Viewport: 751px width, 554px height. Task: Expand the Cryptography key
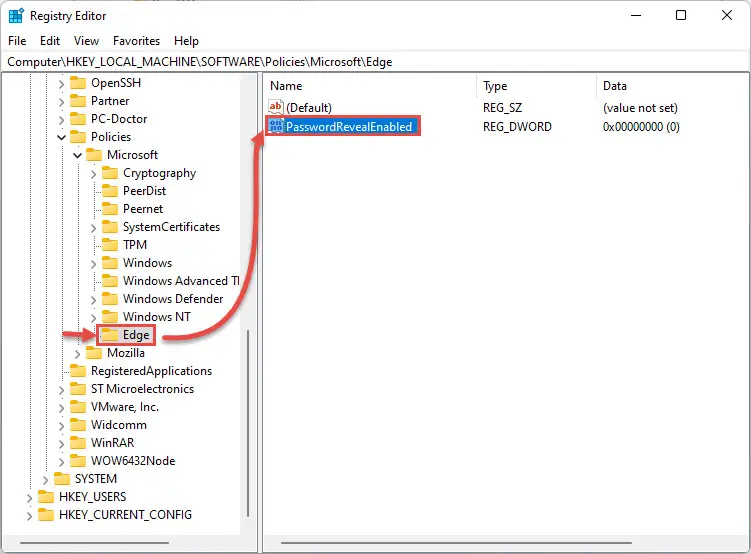tap(93, 174)
